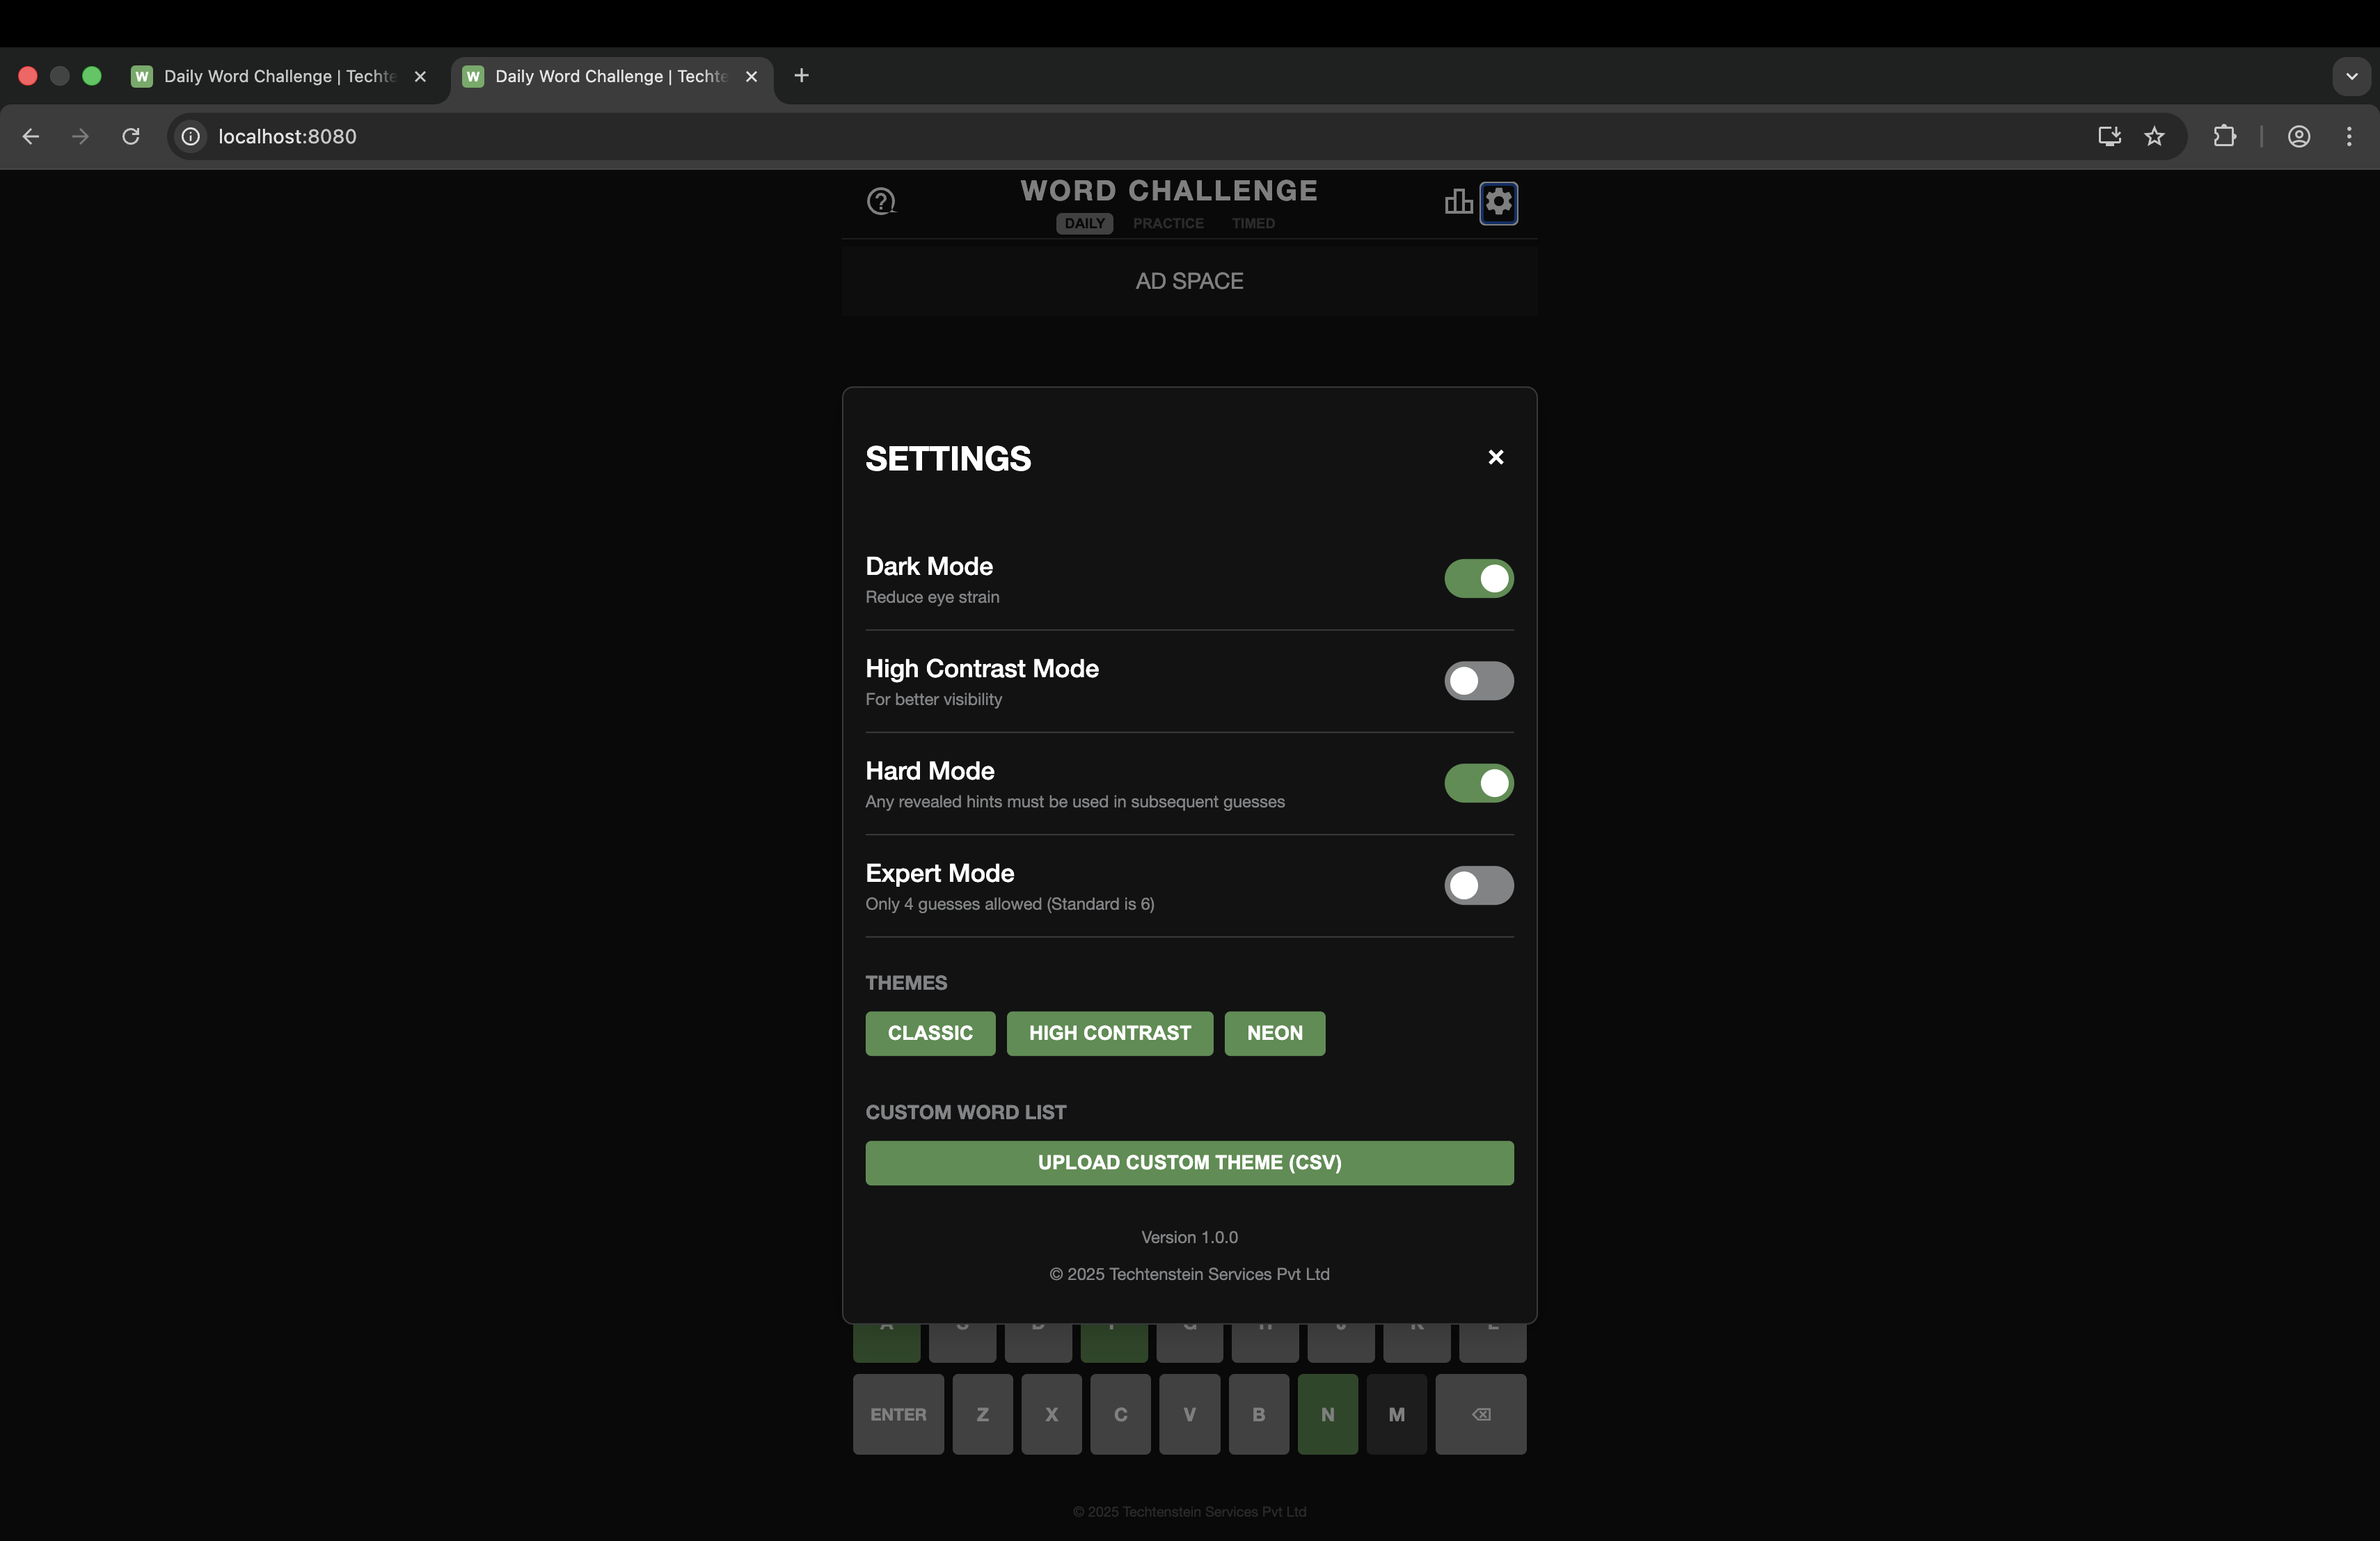Open Chrome three-dot menu

(x=2349, y=136)
